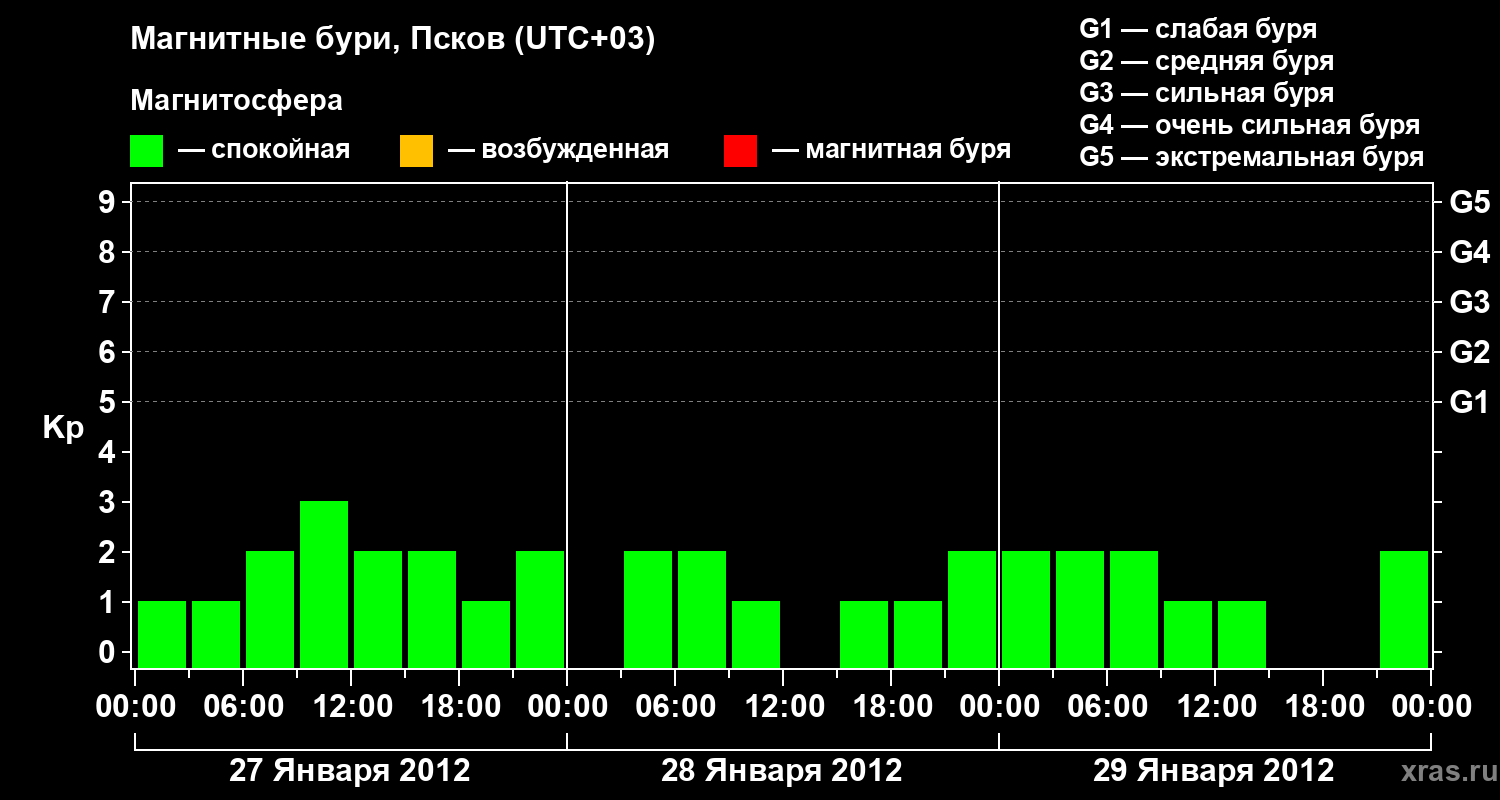Click the G1 label on right axis
Image resolution: width=1500 pixels, height=800 pixels.
tap(1469, 402)
